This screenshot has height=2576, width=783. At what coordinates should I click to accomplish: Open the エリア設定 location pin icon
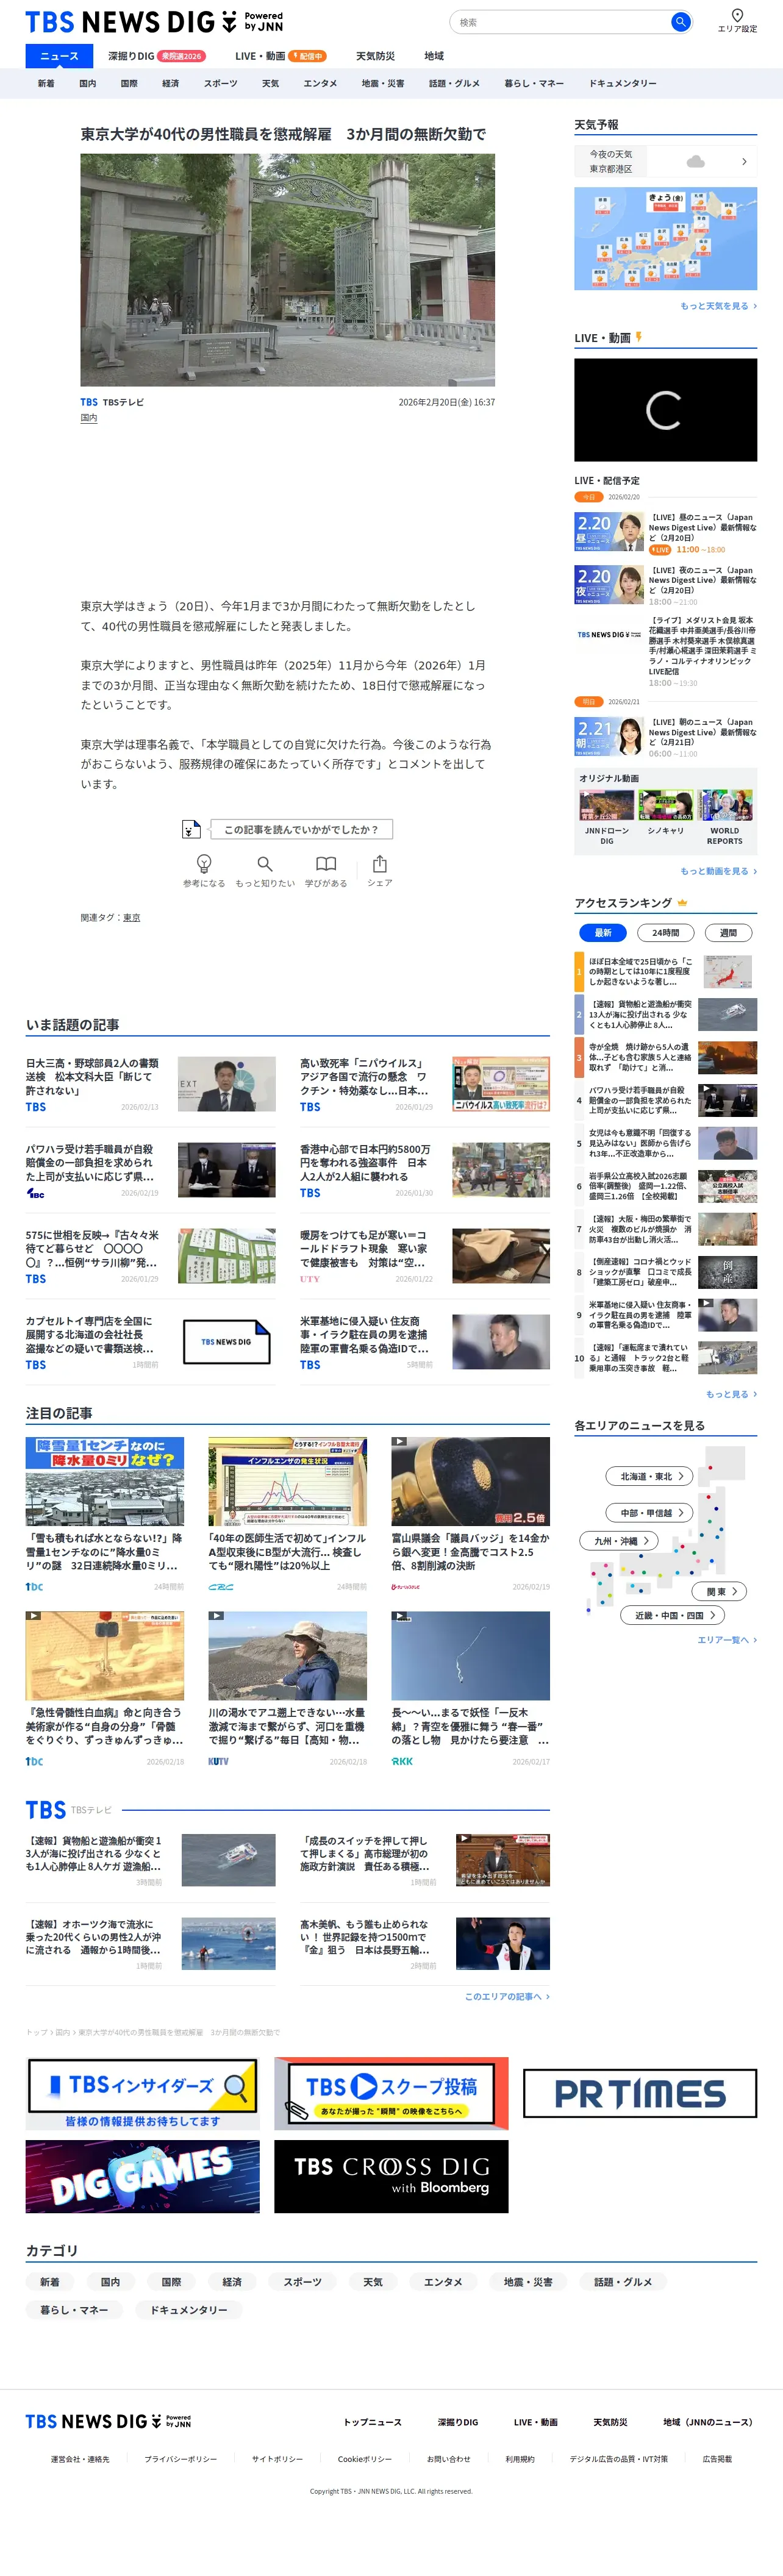click(x=737, y=15)
